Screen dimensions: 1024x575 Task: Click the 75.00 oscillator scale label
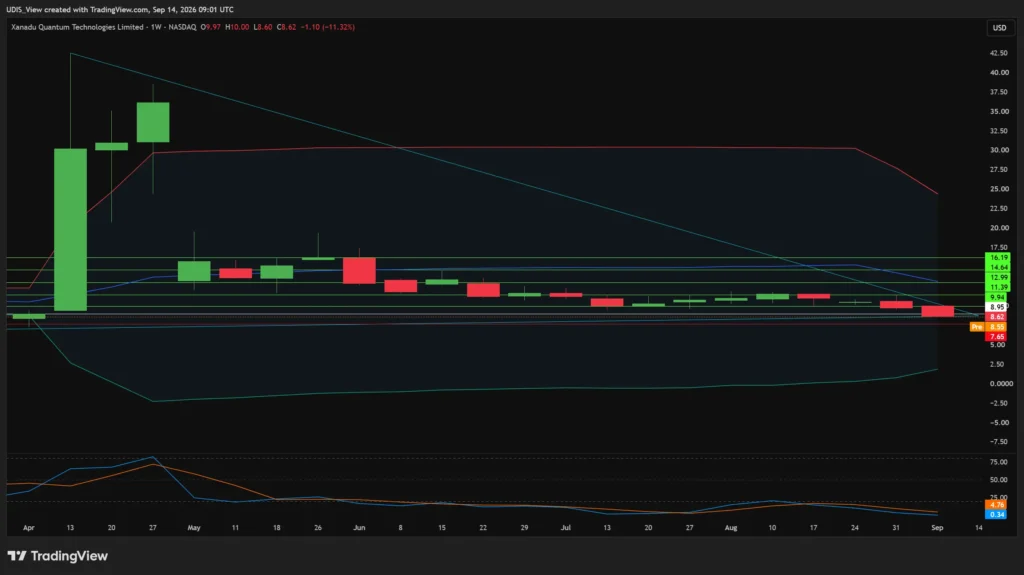[999, 462]
